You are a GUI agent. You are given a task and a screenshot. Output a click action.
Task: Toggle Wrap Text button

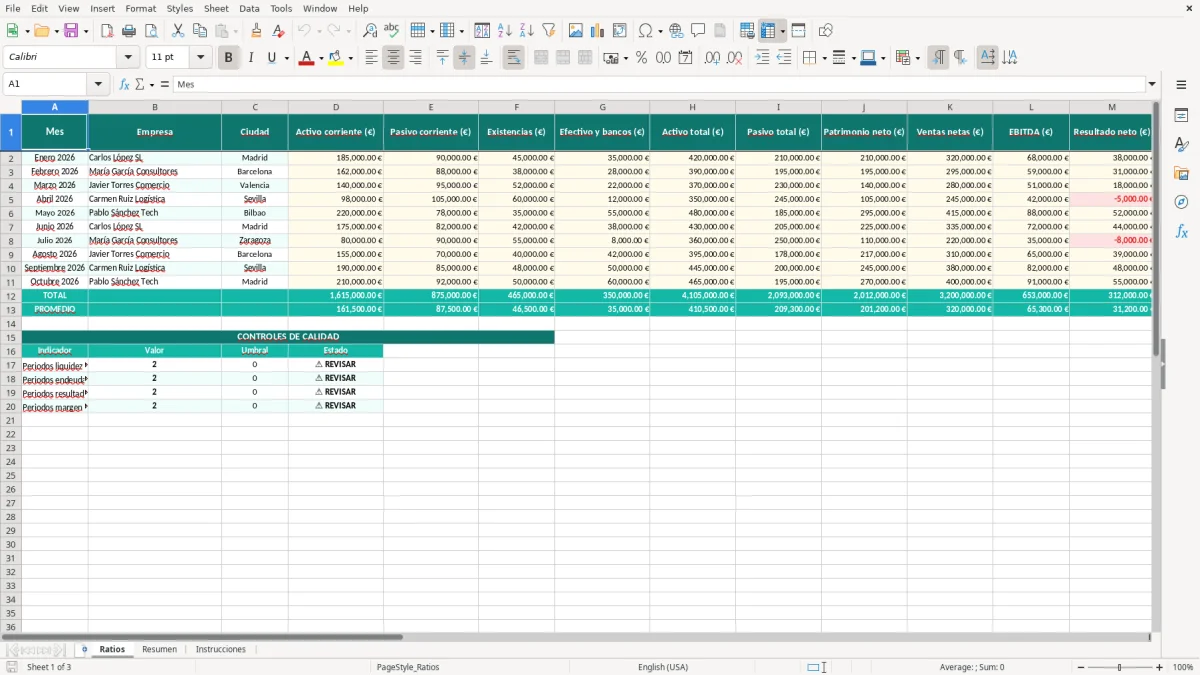pos(514,58)
